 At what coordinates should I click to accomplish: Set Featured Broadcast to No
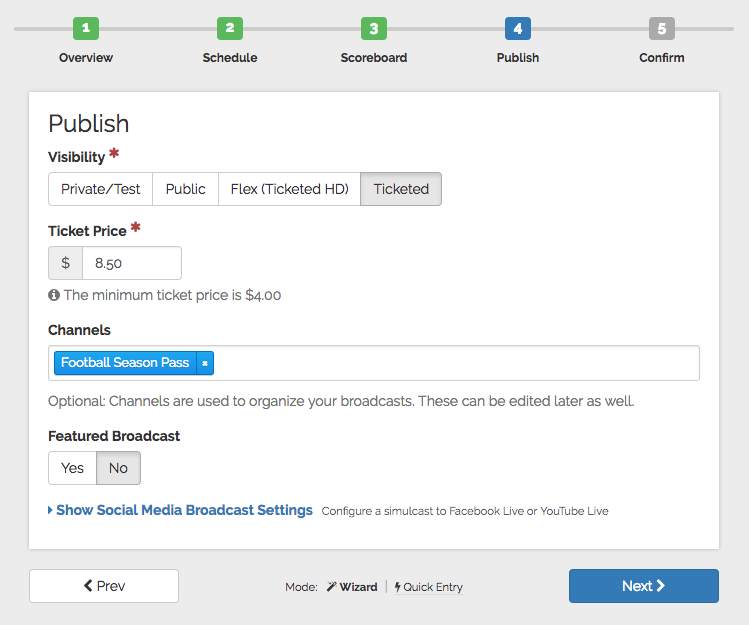point(118,468)
